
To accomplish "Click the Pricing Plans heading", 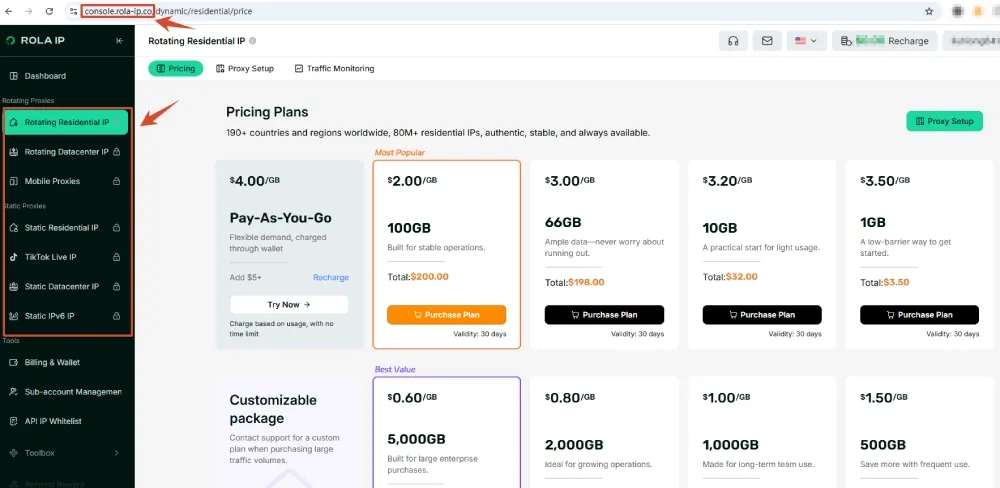I will (267, 112).
